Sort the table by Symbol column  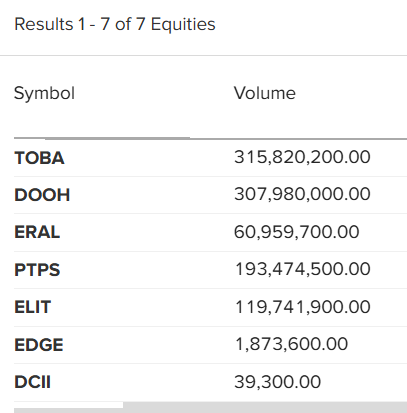pyautogui.click(x=44, y=93)
